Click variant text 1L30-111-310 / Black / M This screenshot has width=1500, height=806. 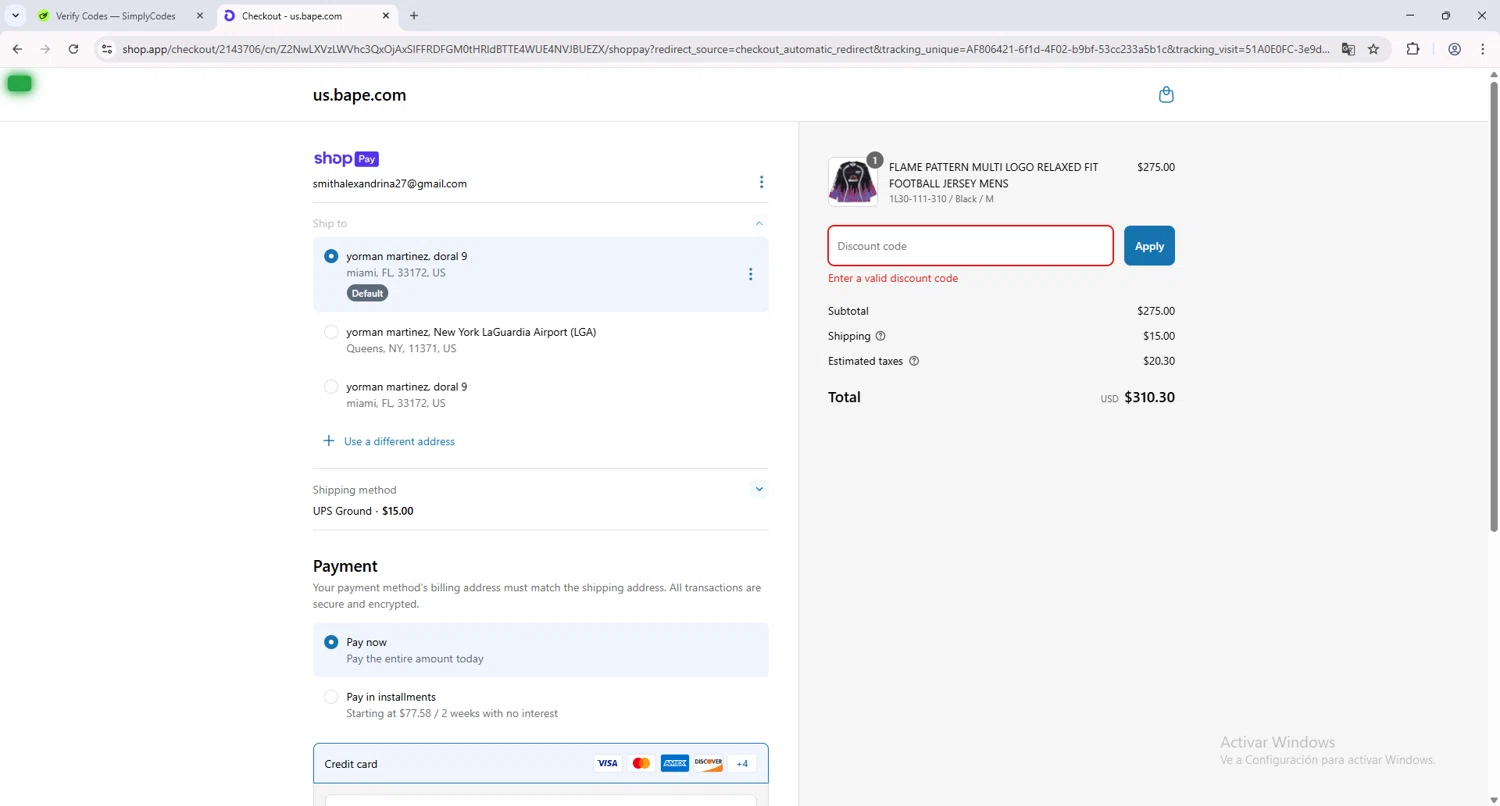click(941, 199)
